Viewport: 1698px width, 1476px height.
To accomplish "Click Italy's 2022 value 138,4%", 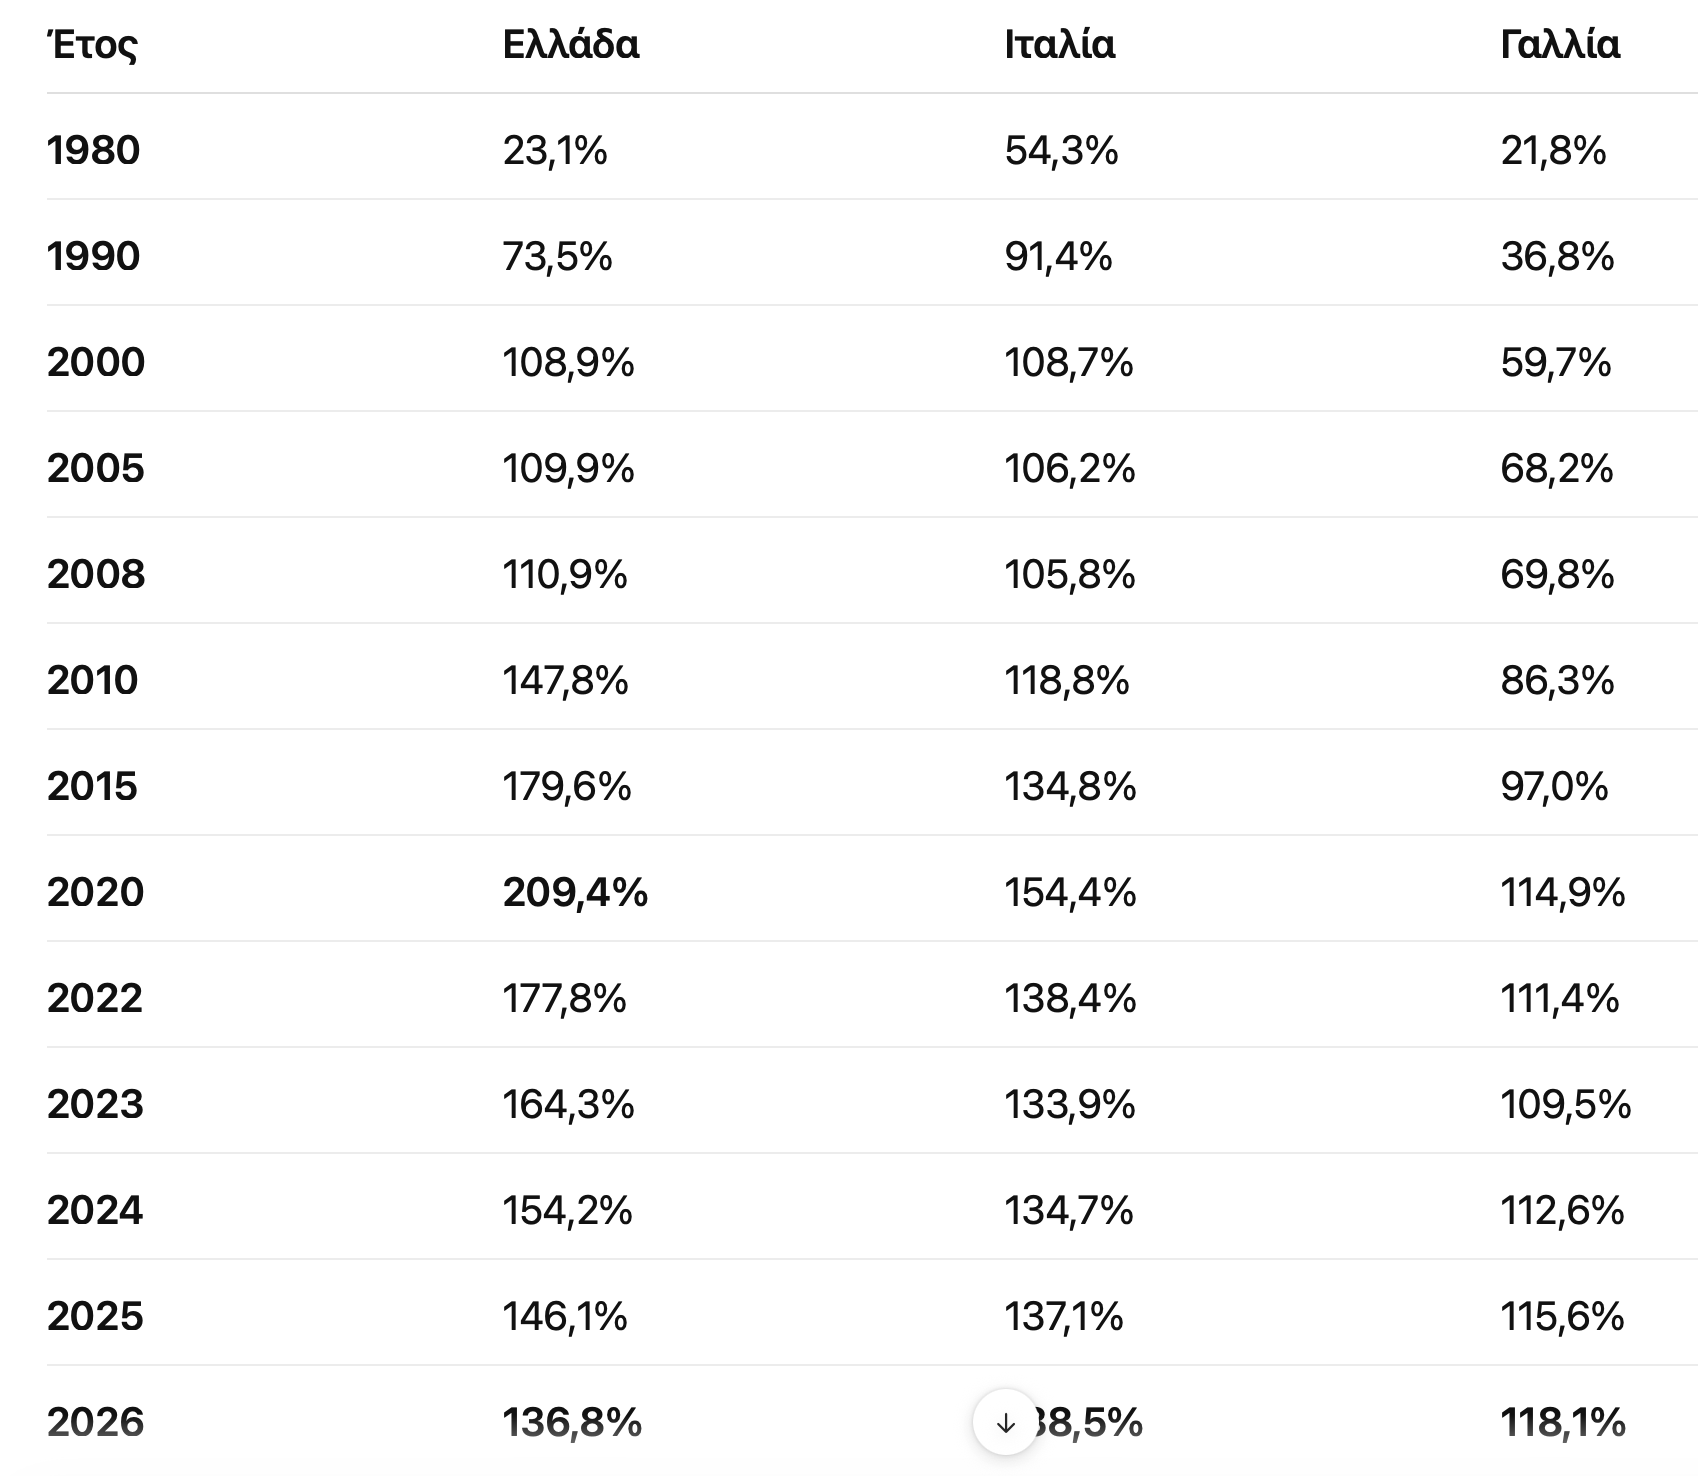I will coord(1071,999).
